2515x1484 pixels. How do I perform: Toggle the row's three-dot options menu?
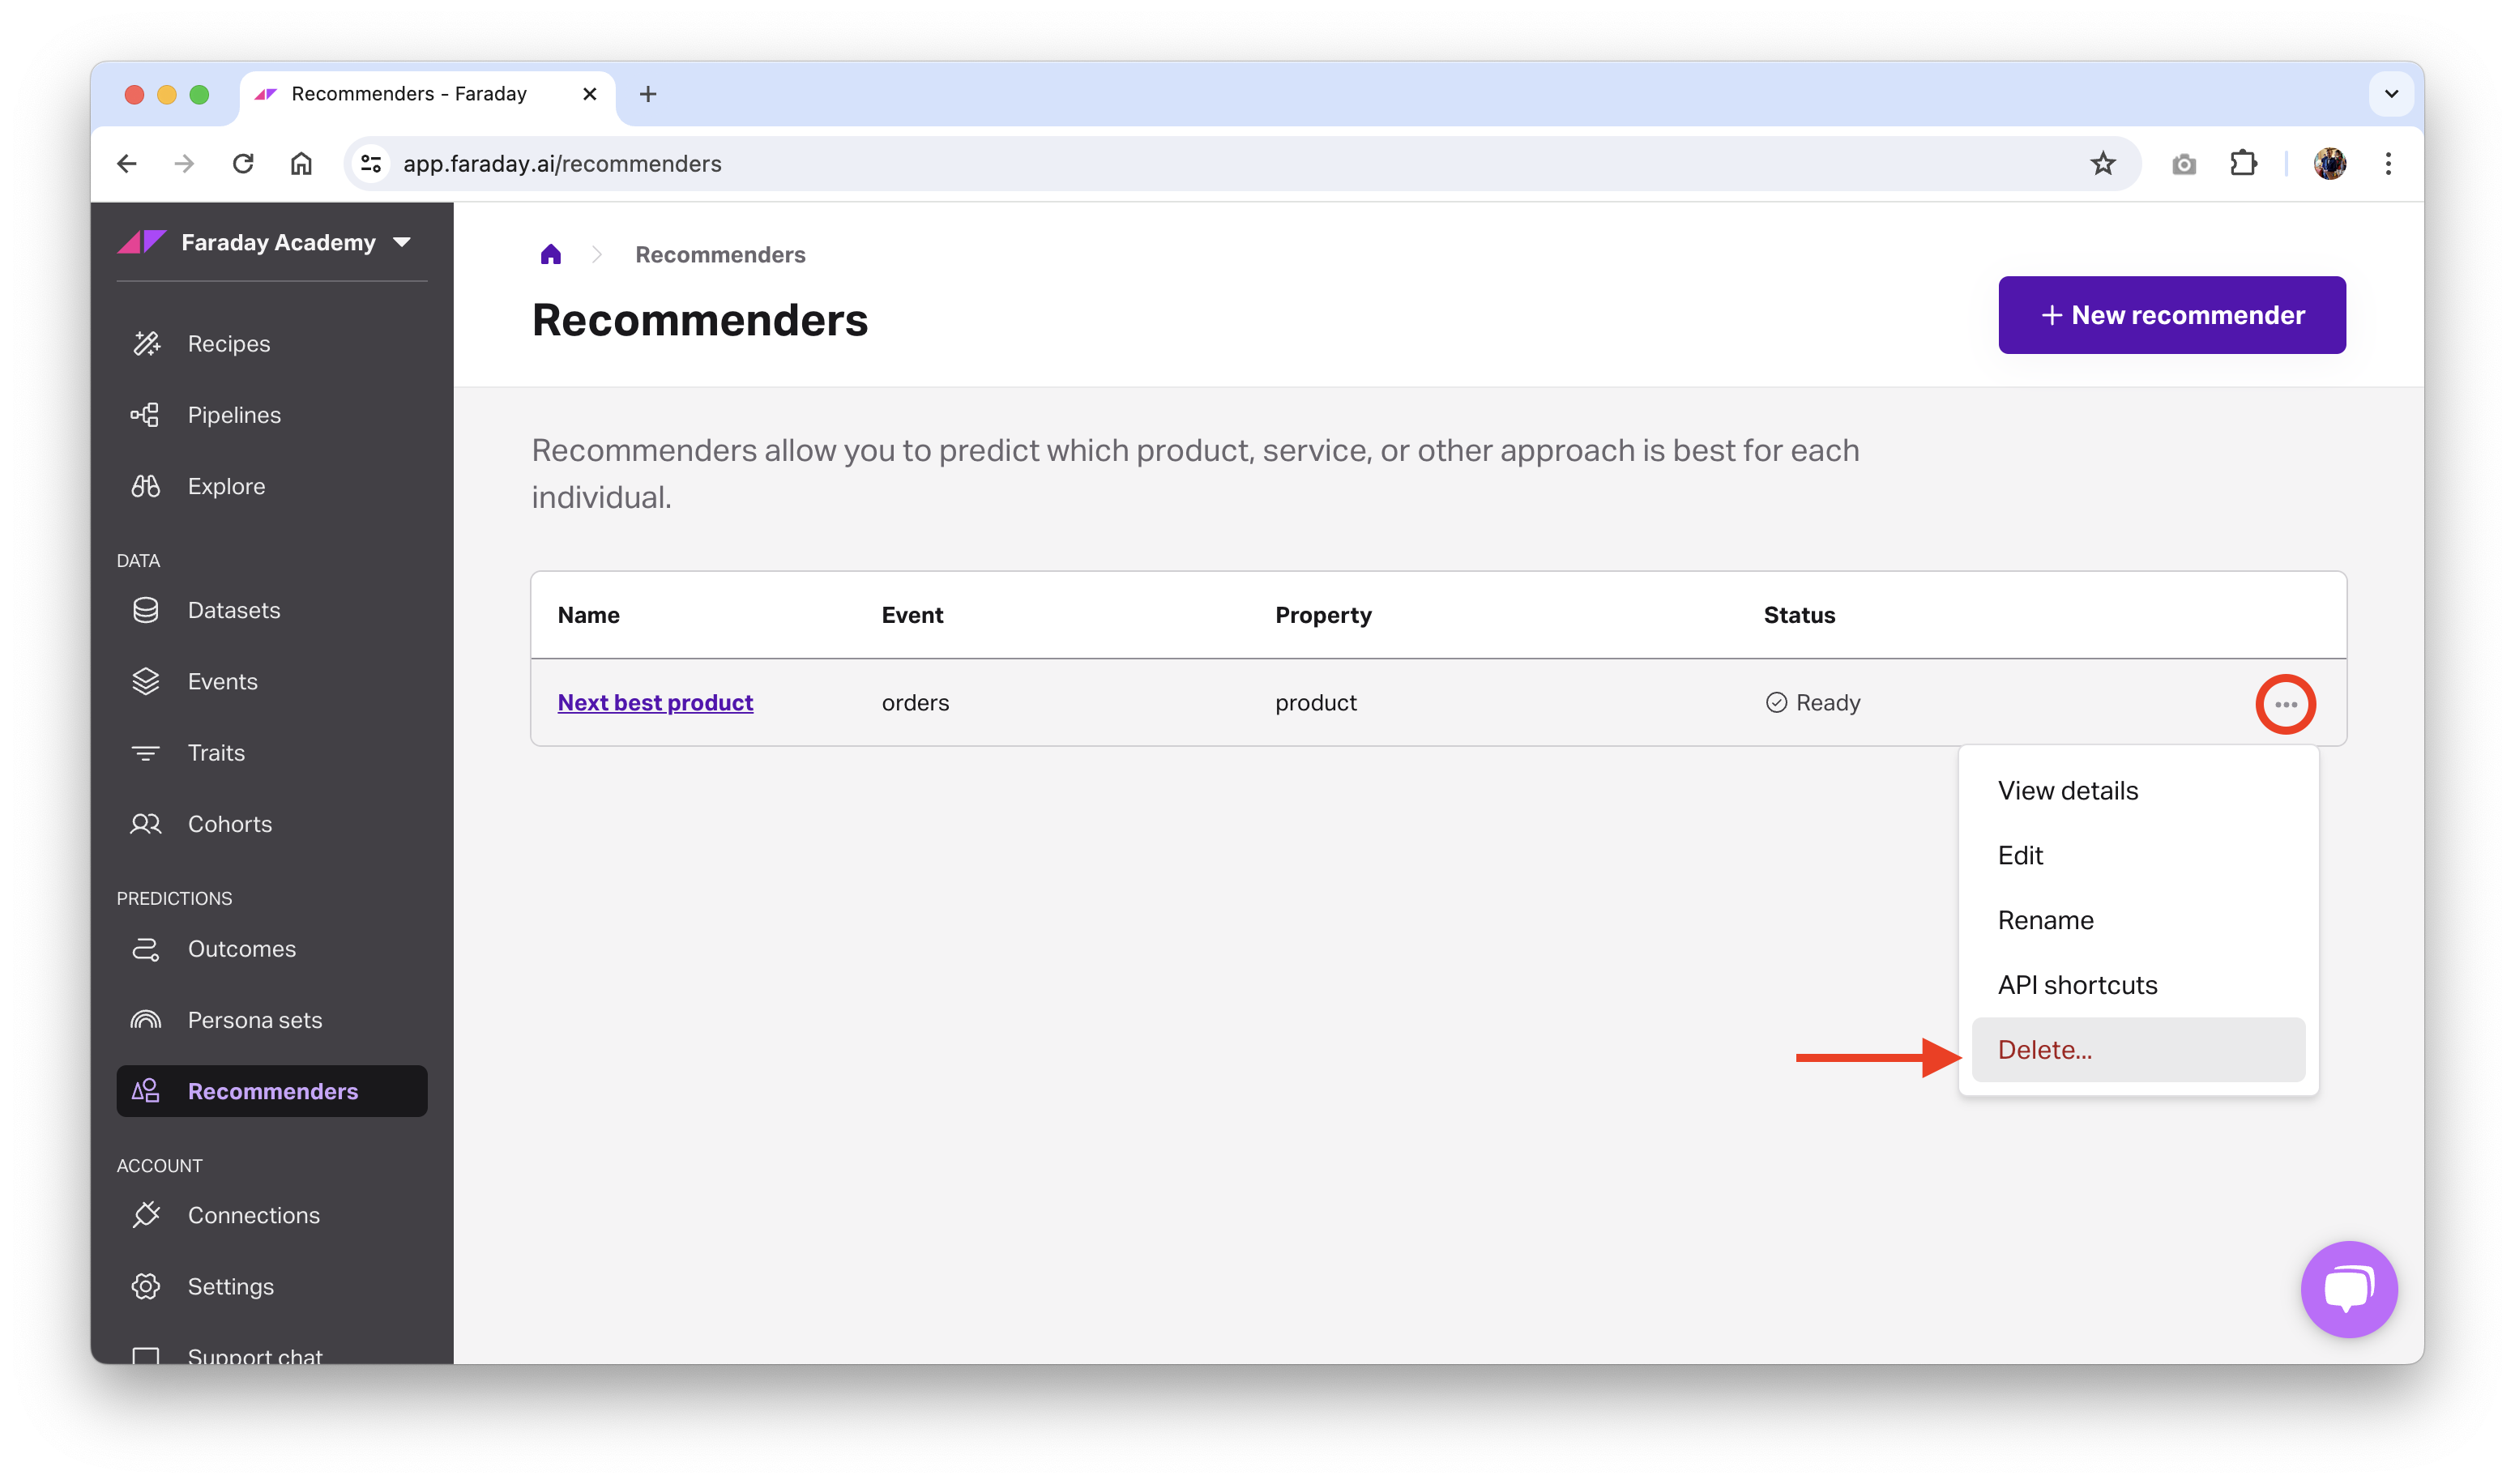[2285, 704]
